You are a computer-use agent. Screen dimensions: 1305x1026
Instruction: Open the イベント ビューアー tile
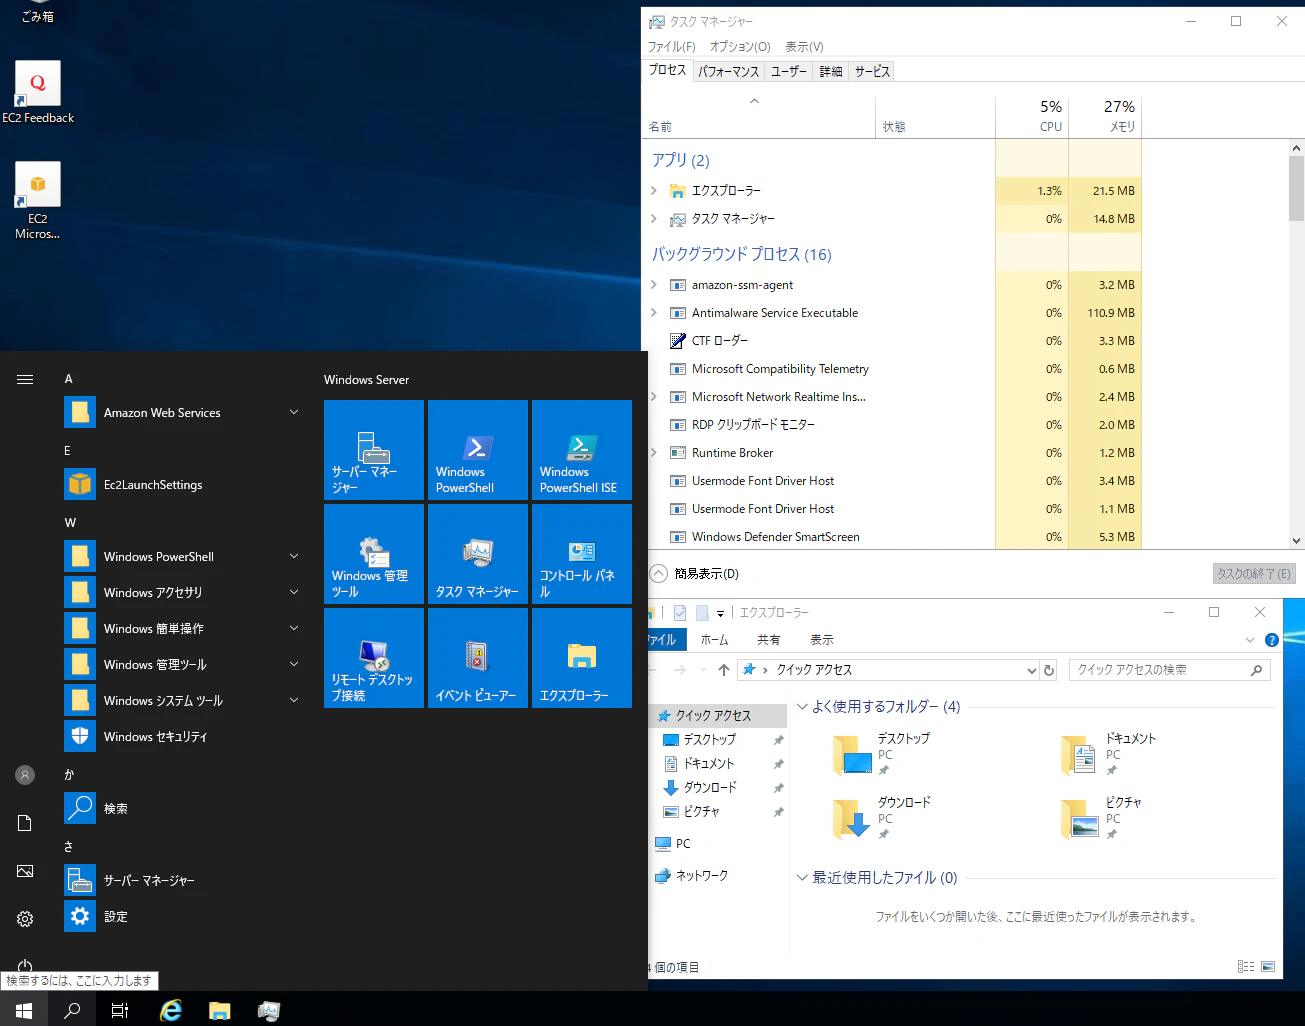pyautogui.click(x=478, y=658)
